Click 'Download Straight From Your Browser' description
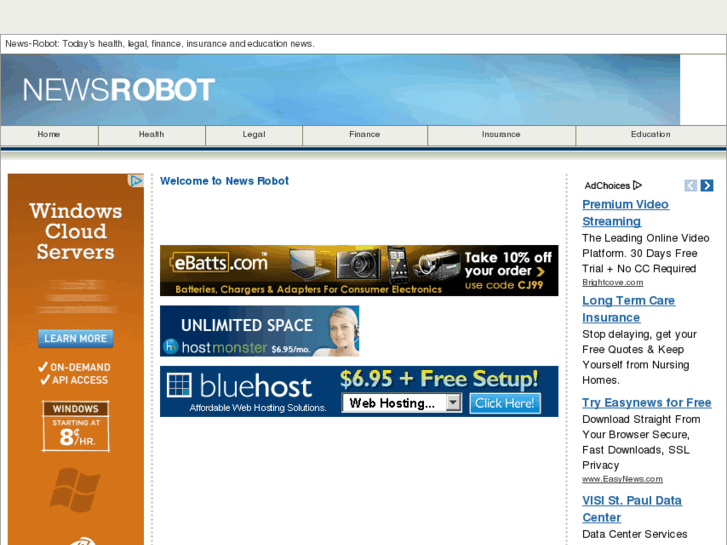727x545 pixels. (x=642, y=442)
